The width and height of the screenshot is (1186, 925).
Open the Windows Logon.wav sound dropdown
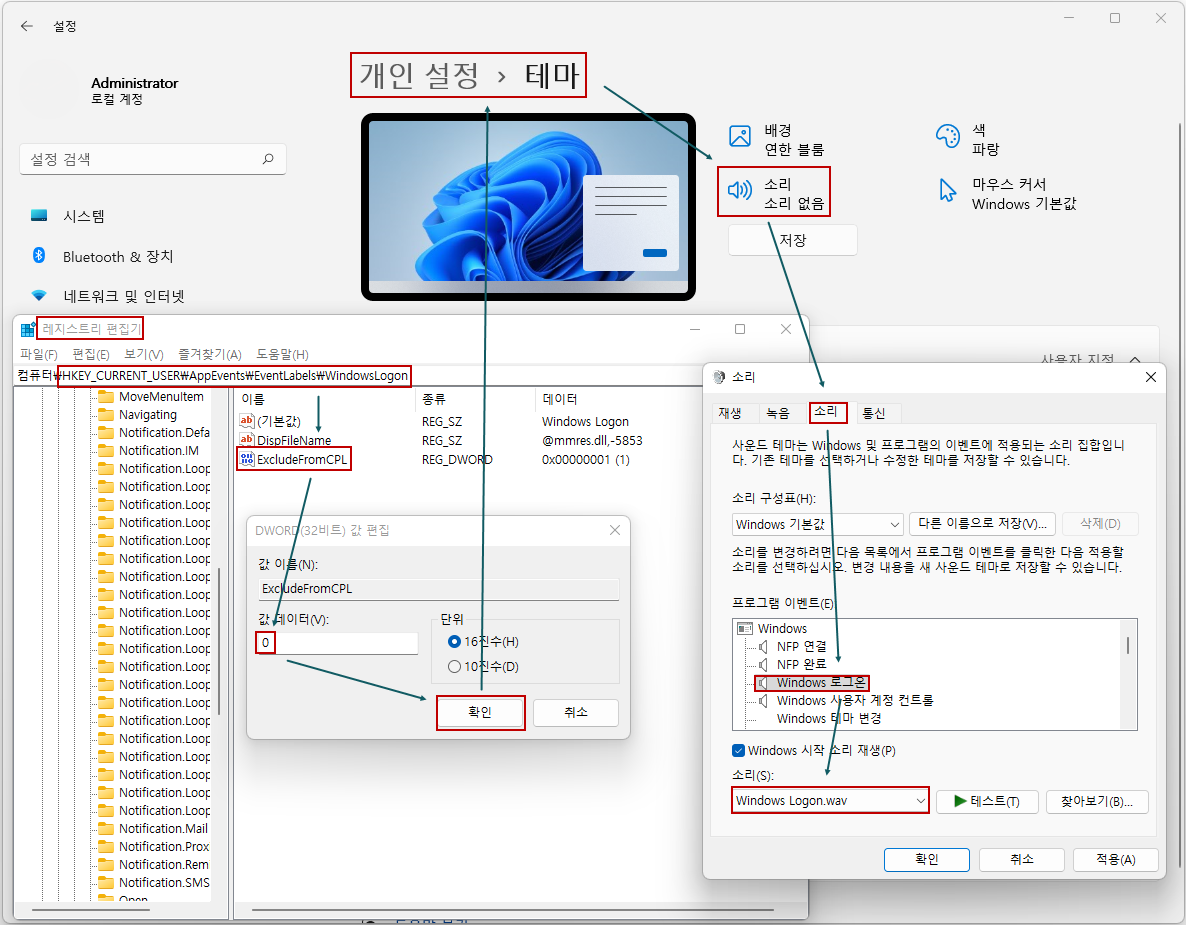pos(831,800)
